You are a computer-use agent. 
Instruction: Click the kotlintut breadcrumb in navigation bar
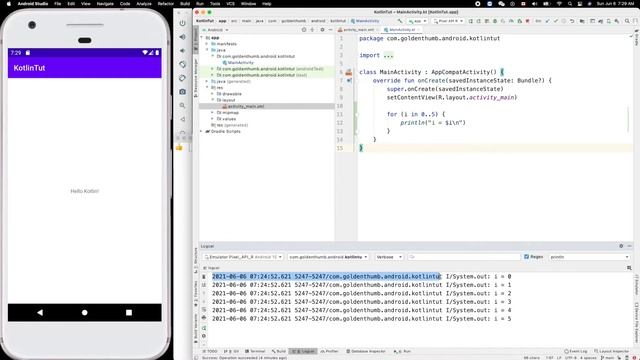coord(338,21)
